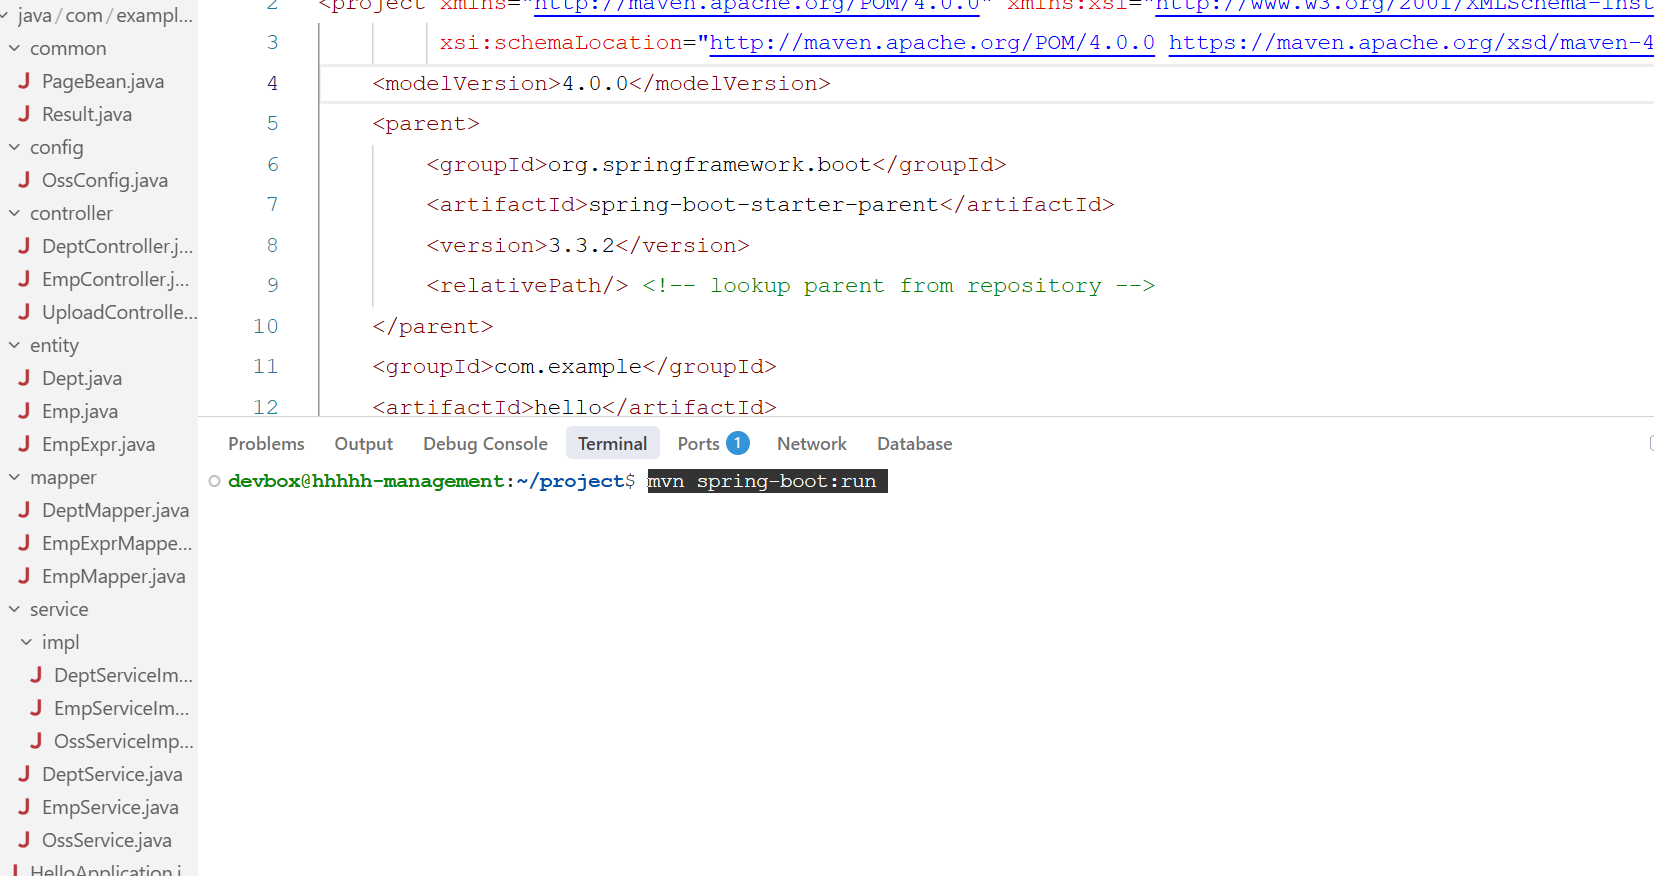
Task: Collapse the impl folder
Action: coord(26,642)
